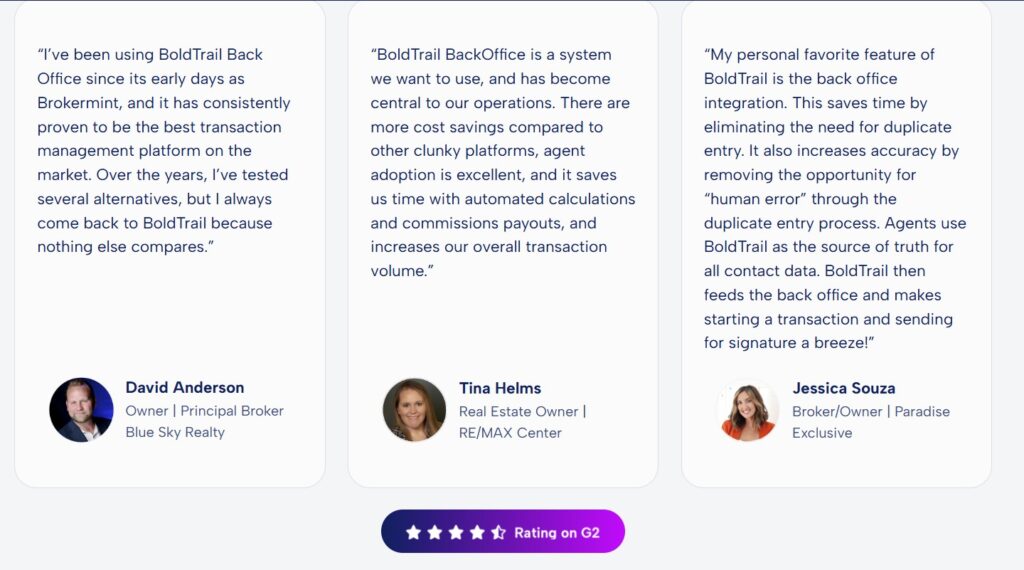1024x570 pixels.
Task: Click the Blue Sky Realty company text
Action: click(x=175, y=432)
